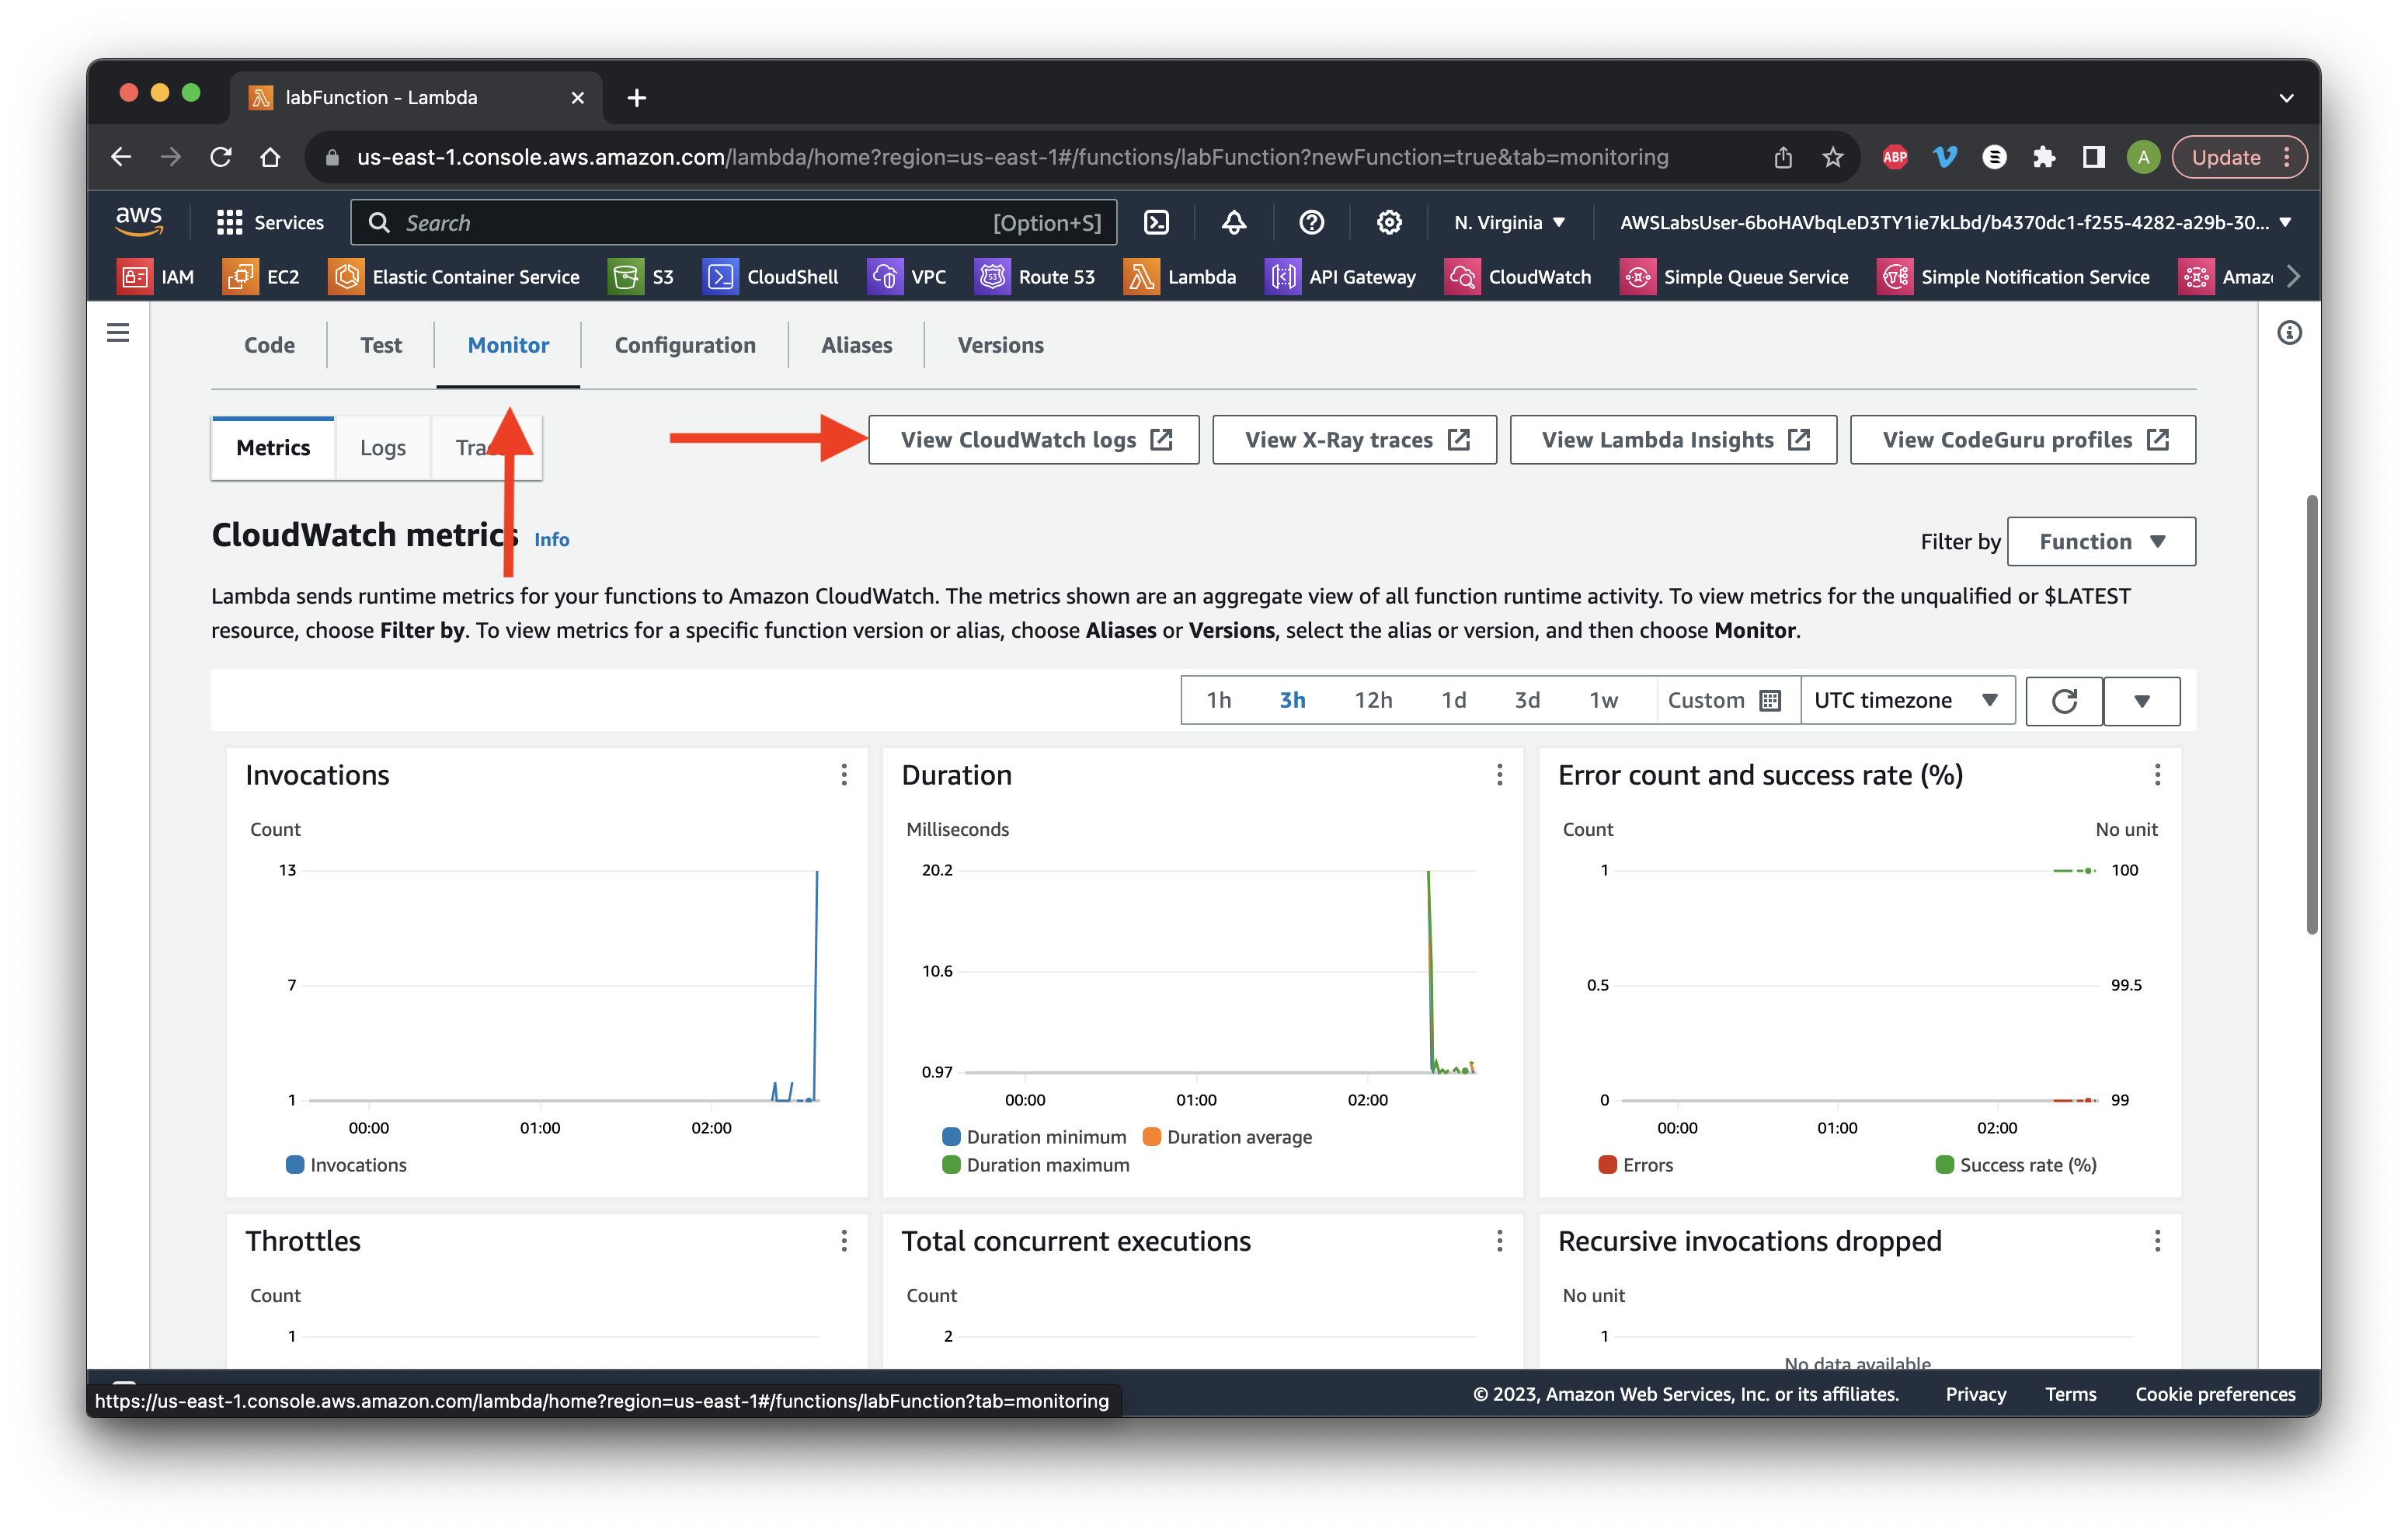Open API Gateway shortcut
The height and width of the screenshot is (1532, 2408).
point(1341,276)
